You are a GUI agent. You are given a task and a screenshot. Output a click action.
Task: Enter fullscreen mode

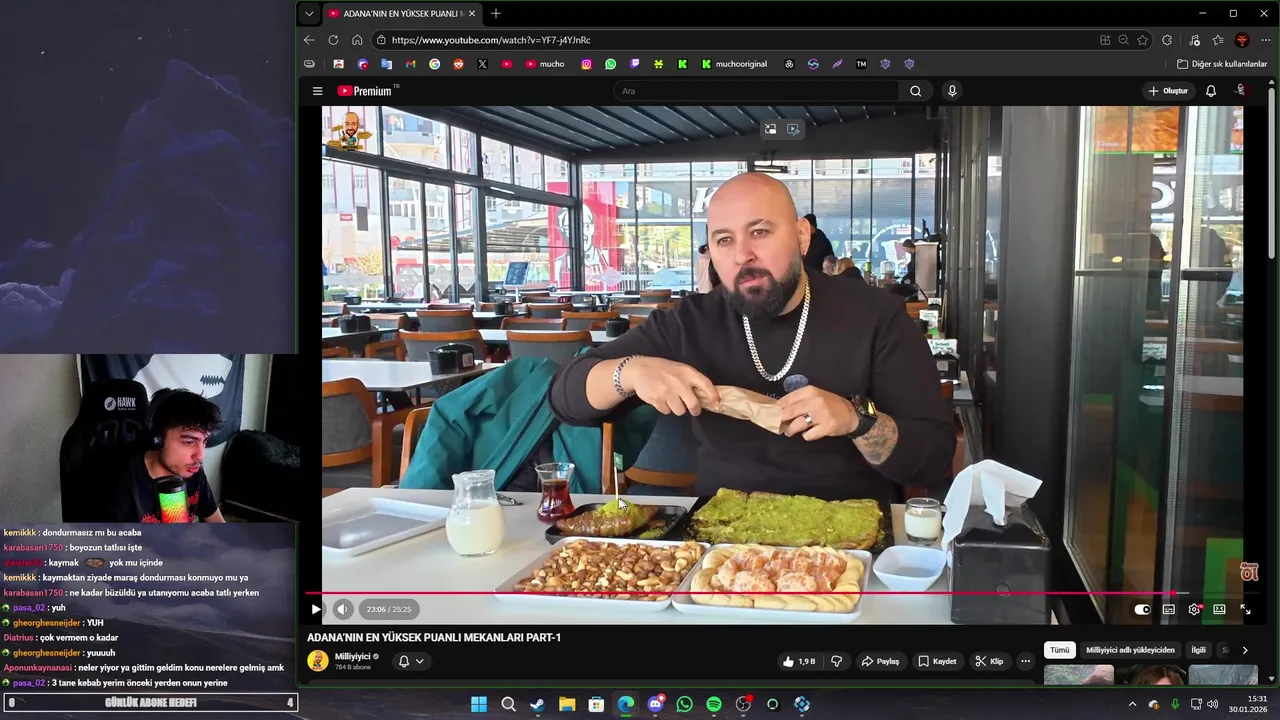point(1246,609)
